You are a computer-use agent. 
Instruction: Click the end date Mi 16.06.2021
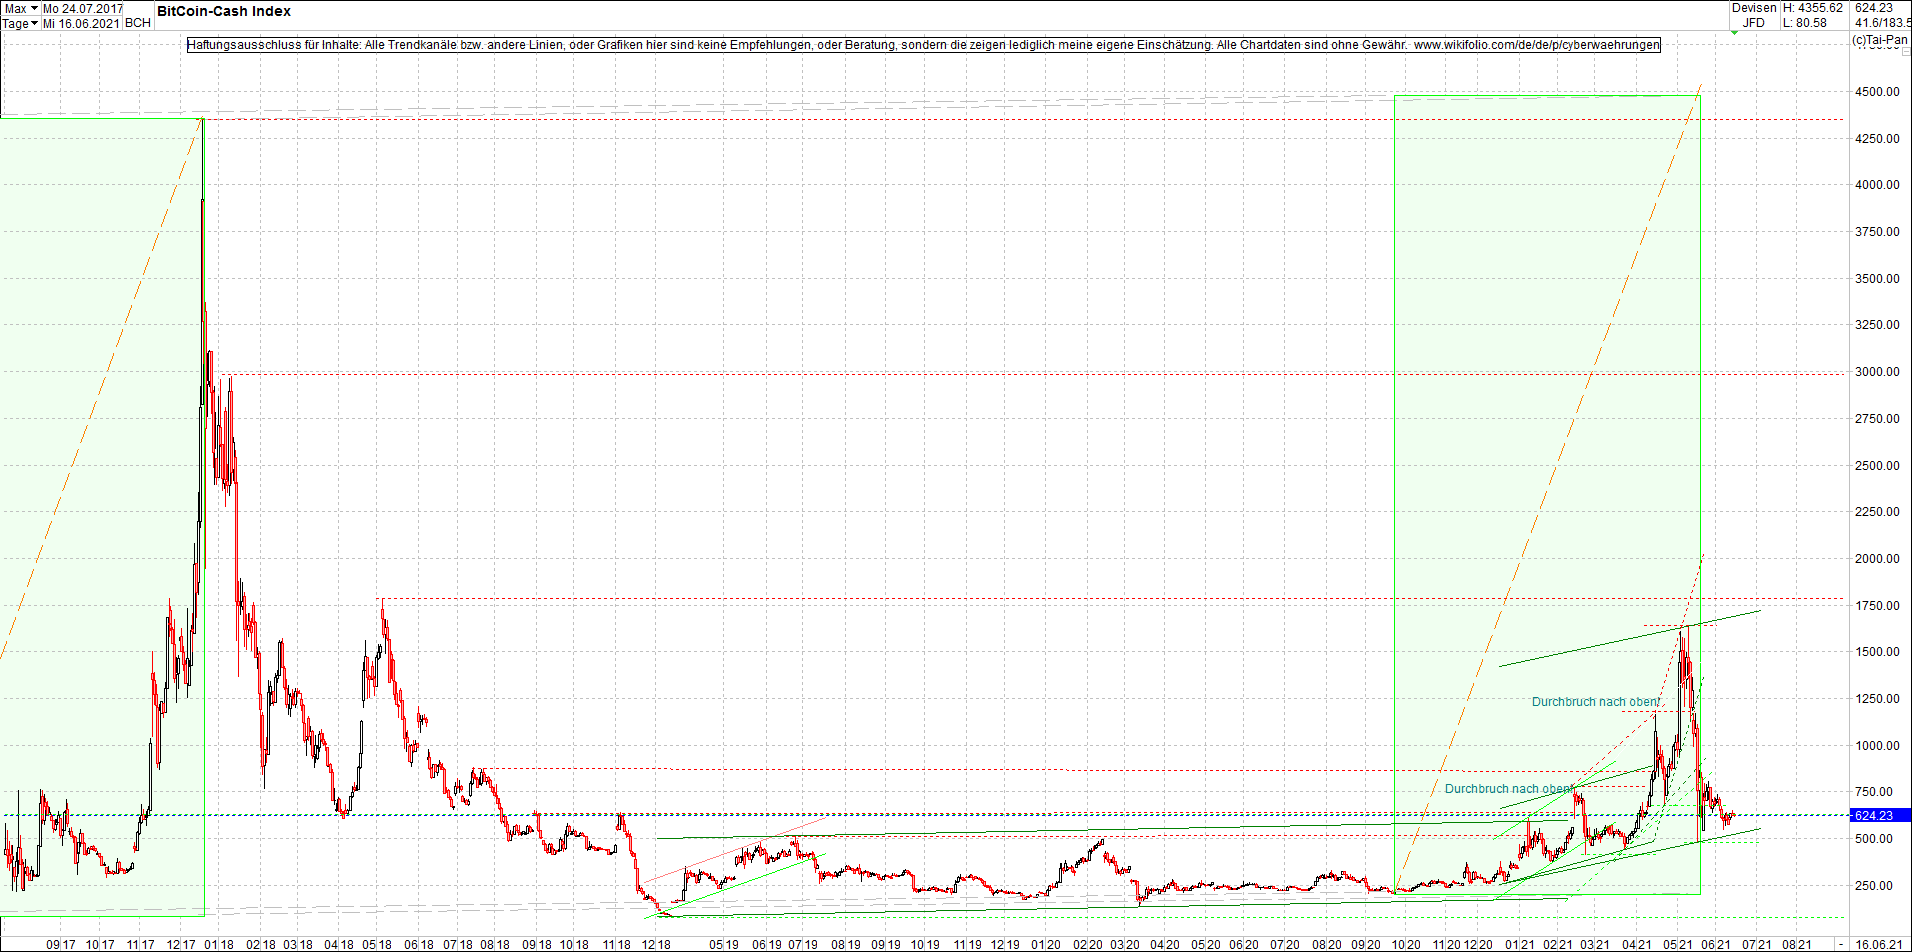[x=81, y=23]
